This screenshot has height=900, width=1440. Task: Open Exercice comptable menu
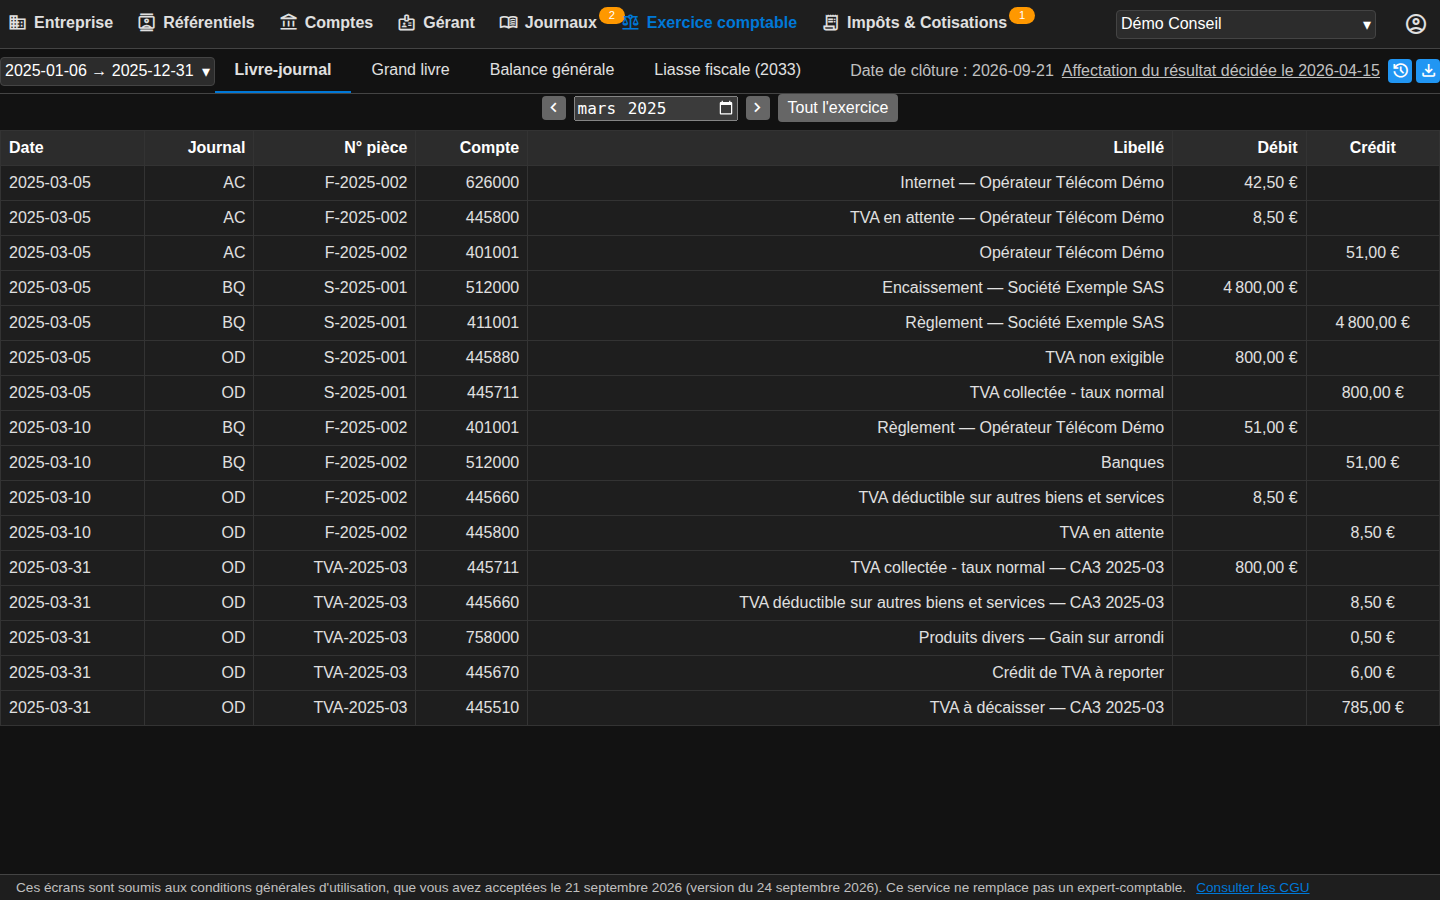tap(709, 22)
